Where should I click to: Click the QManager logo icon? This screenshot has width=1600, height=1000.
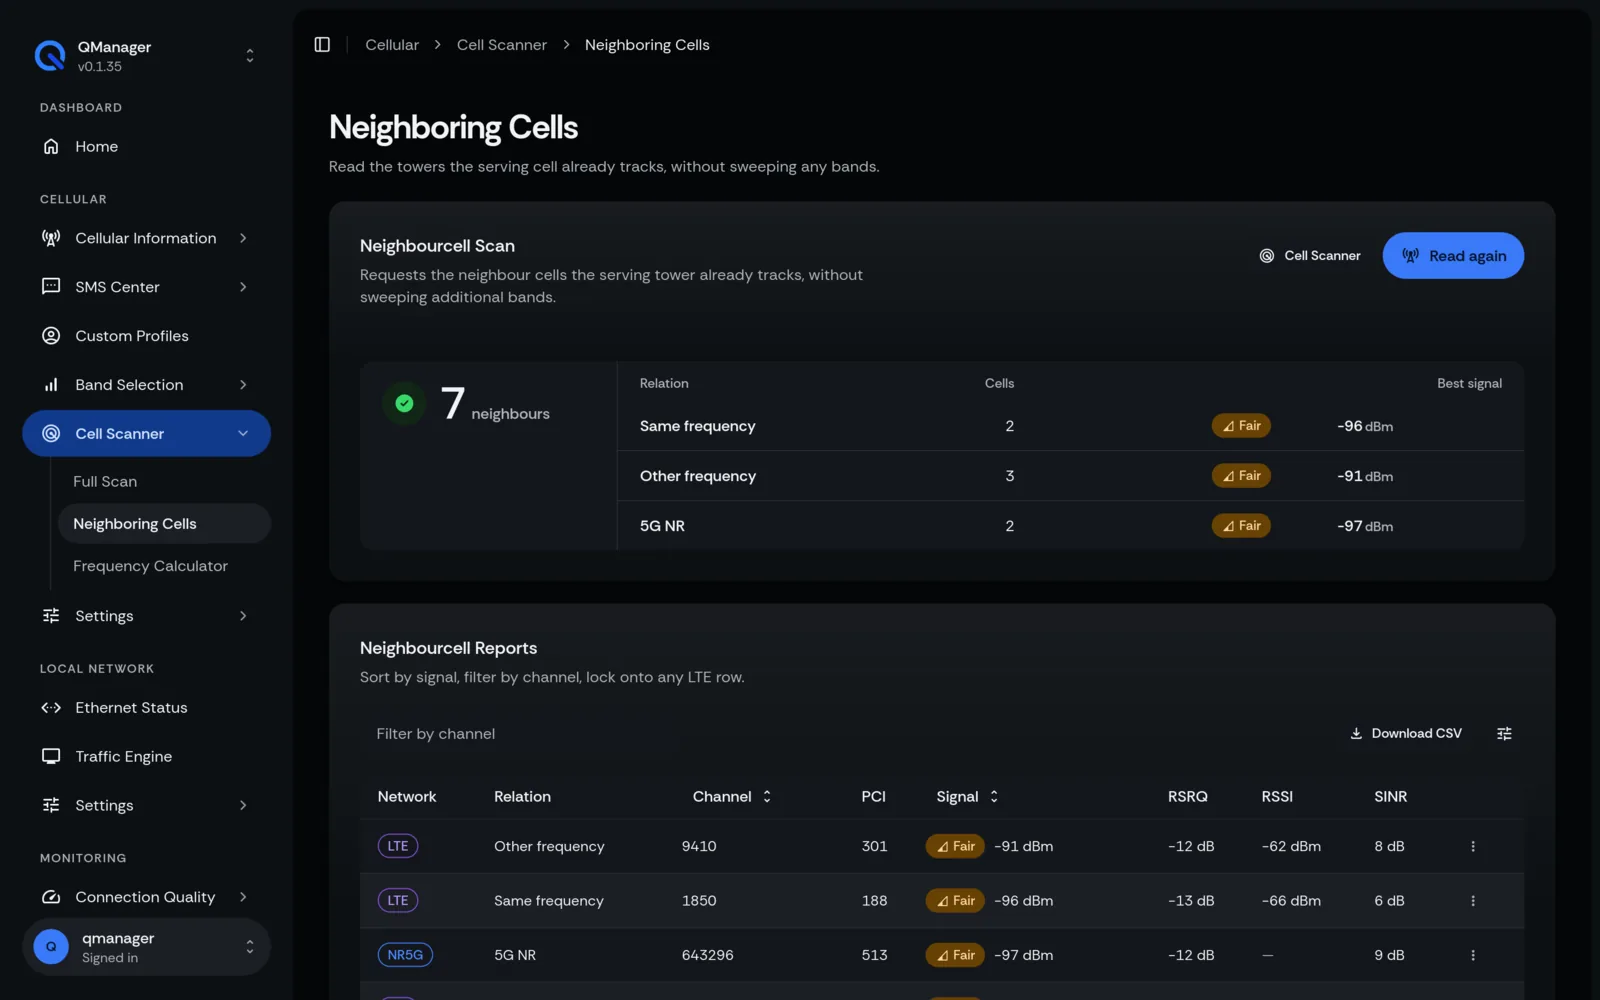pos(50,56)
